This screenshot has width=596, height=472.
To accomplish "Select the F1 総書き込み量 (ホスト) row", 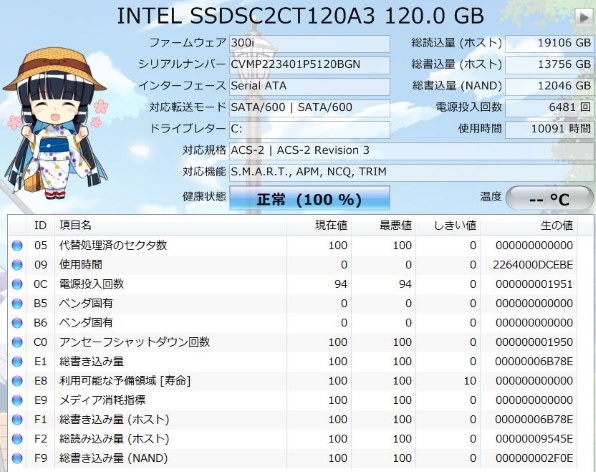I will [x=293, y=420].
